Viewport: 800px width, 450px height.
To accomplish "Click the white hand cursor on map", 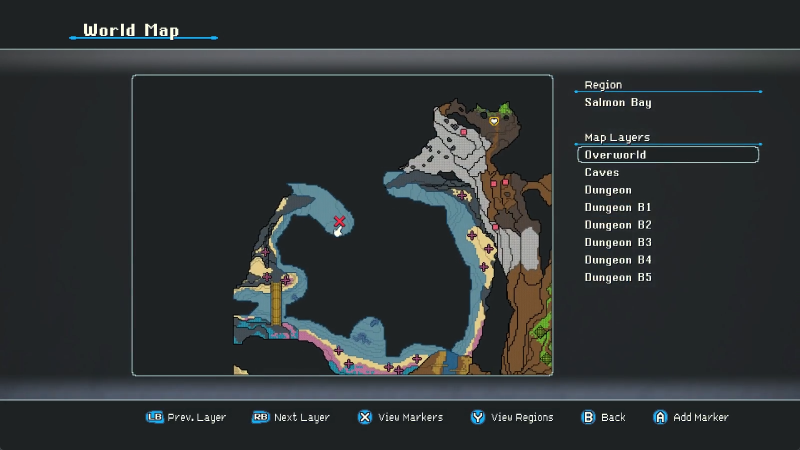I will pyautogui.click(x=337, y=232).
